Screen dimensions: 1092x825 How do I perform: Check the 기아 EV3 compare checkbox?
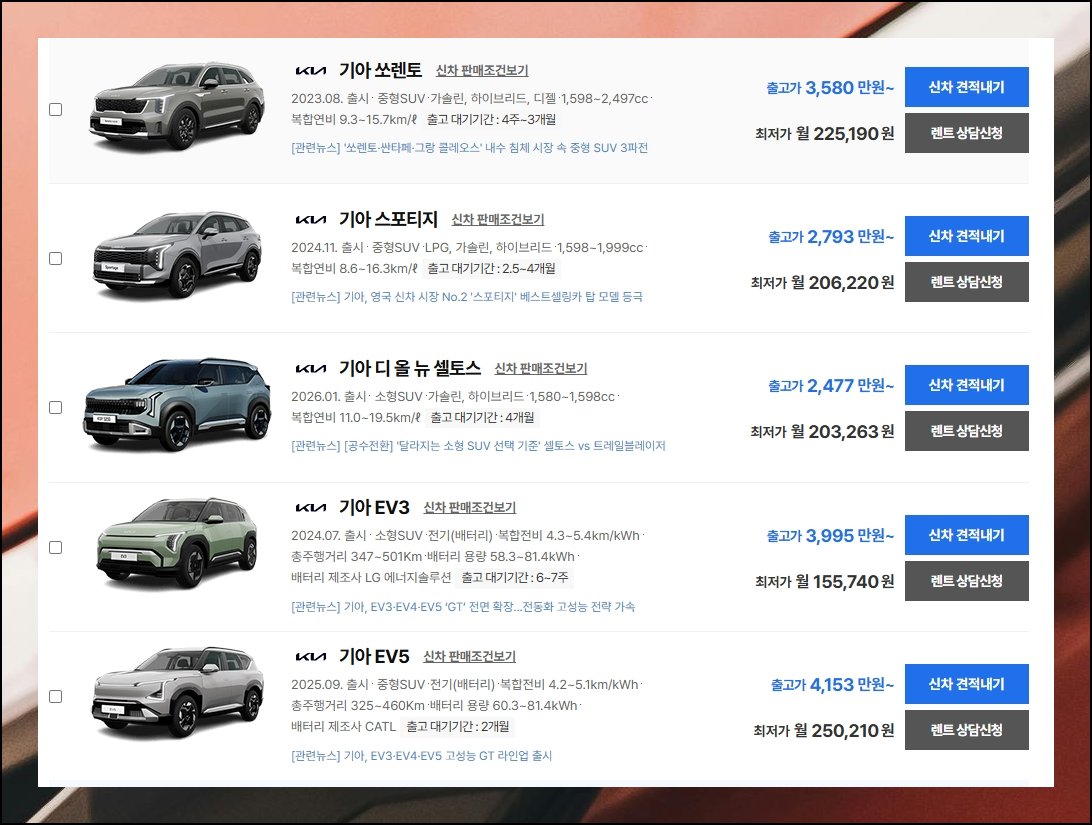coord(56,547)
